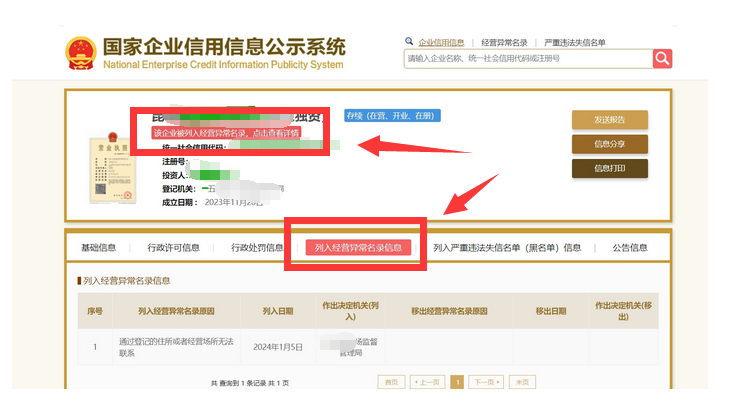Click the red search magnifier button
The width and height of the screenshot is (738, 396).
[x=662, y=59]
